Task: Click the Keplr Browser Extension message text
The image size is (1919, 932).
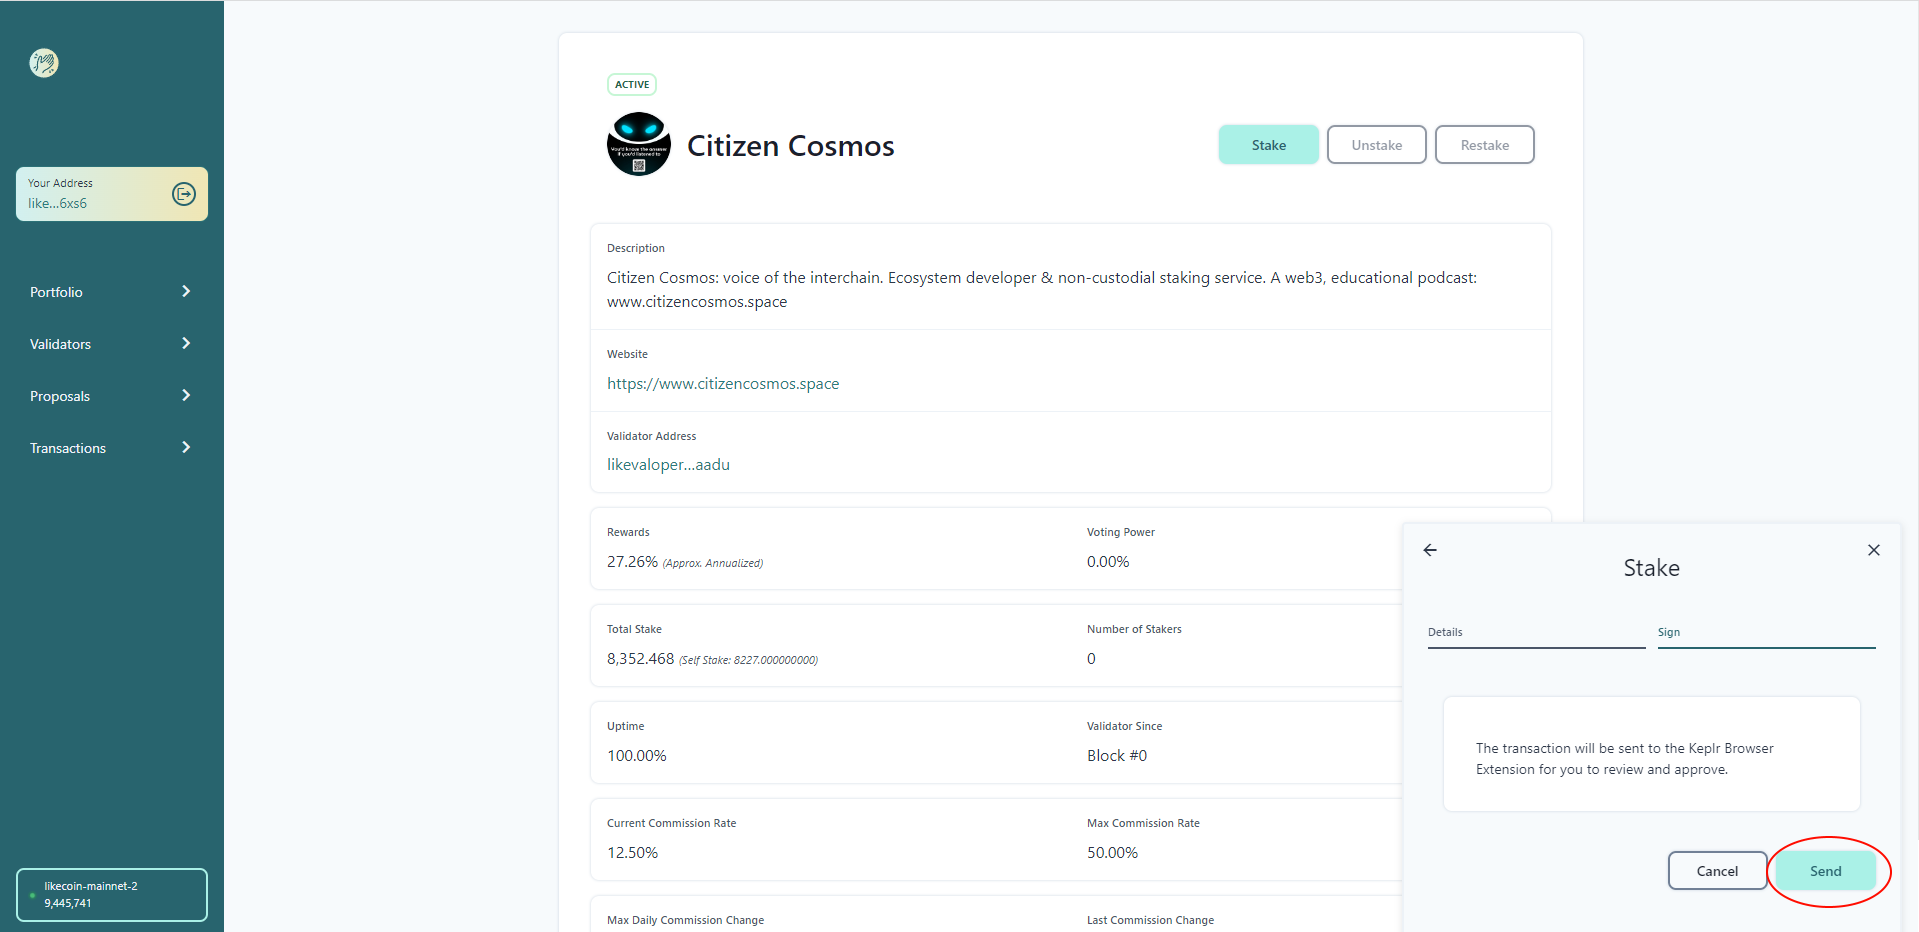Action: 1625,759
